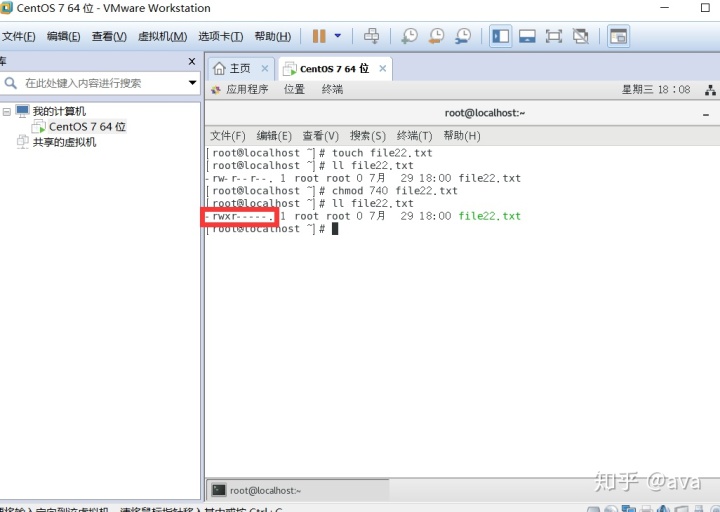Open terminal 终端(T) menu

coord(414,136)
